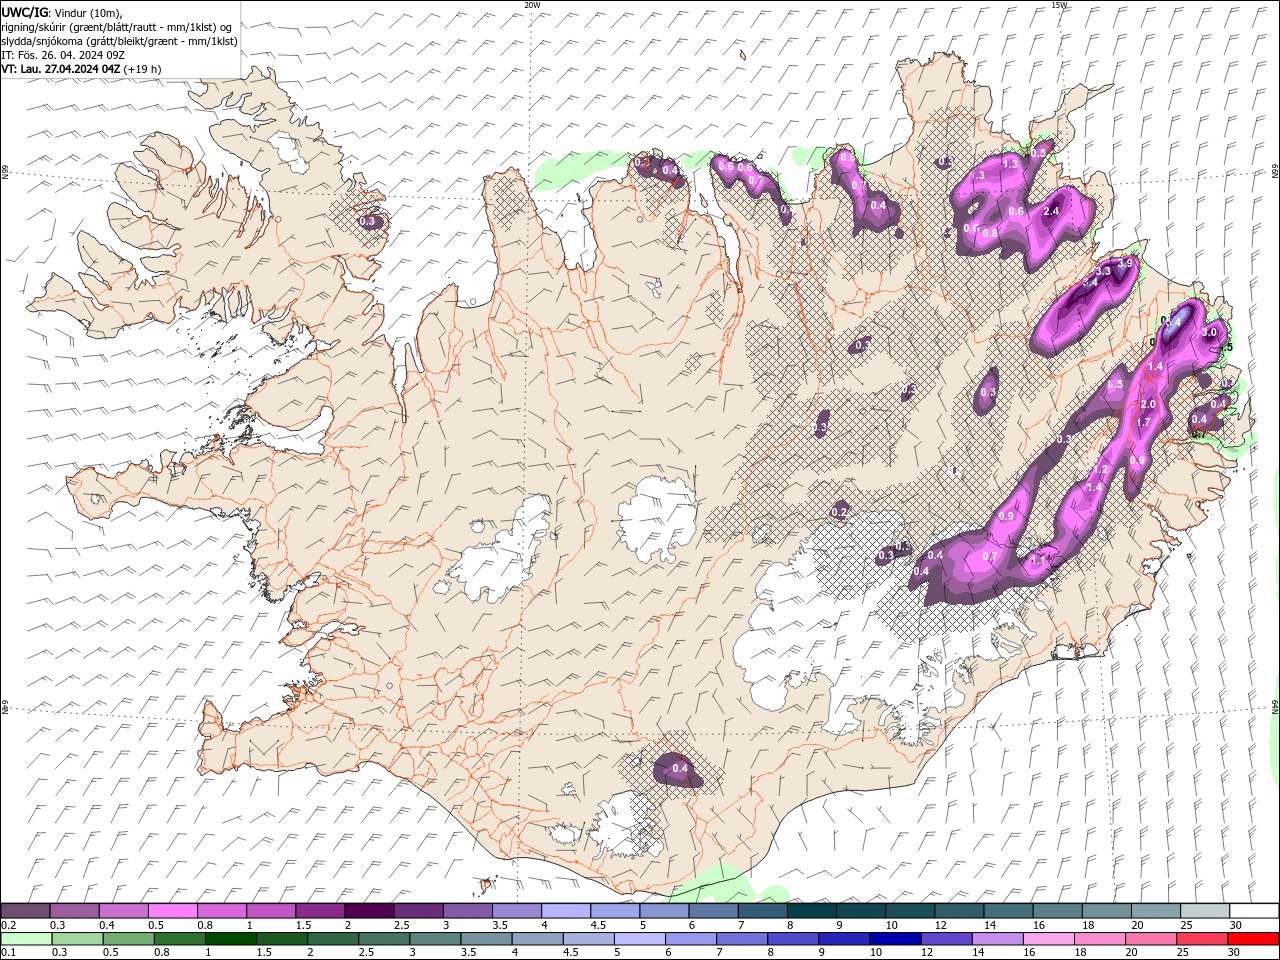
Task: Select the '1.1' value in the southeastern snow band
Action: [1039, 562]
